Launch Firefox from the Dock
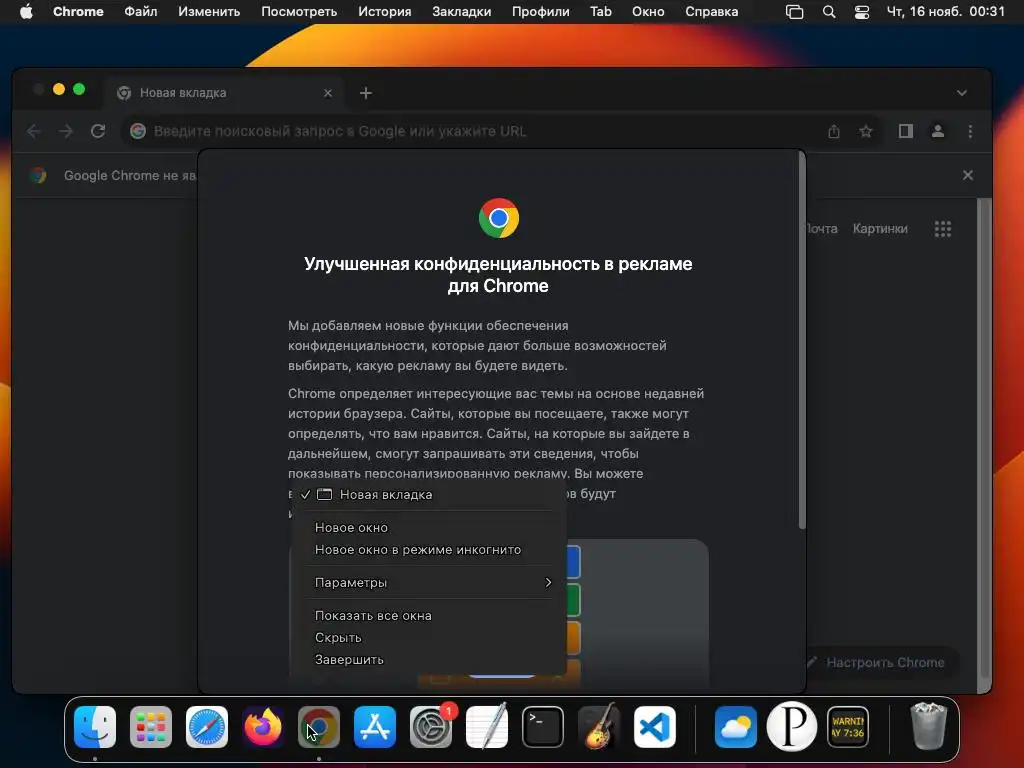Screen dimensions: 1024x768 tap(263, 727)
